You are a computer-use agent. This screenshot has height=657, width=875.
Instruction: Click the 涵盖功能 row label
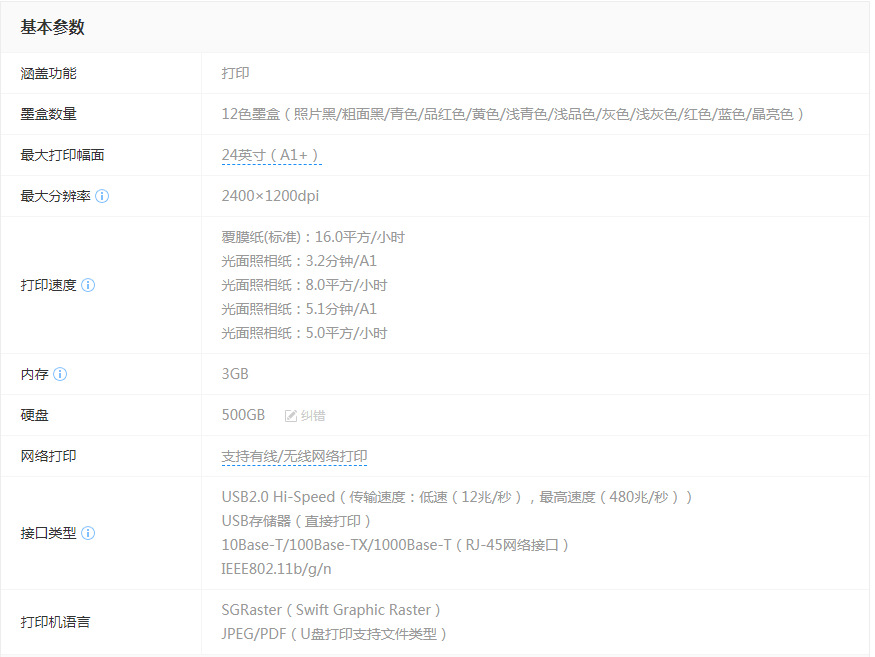tap(49, 73)
